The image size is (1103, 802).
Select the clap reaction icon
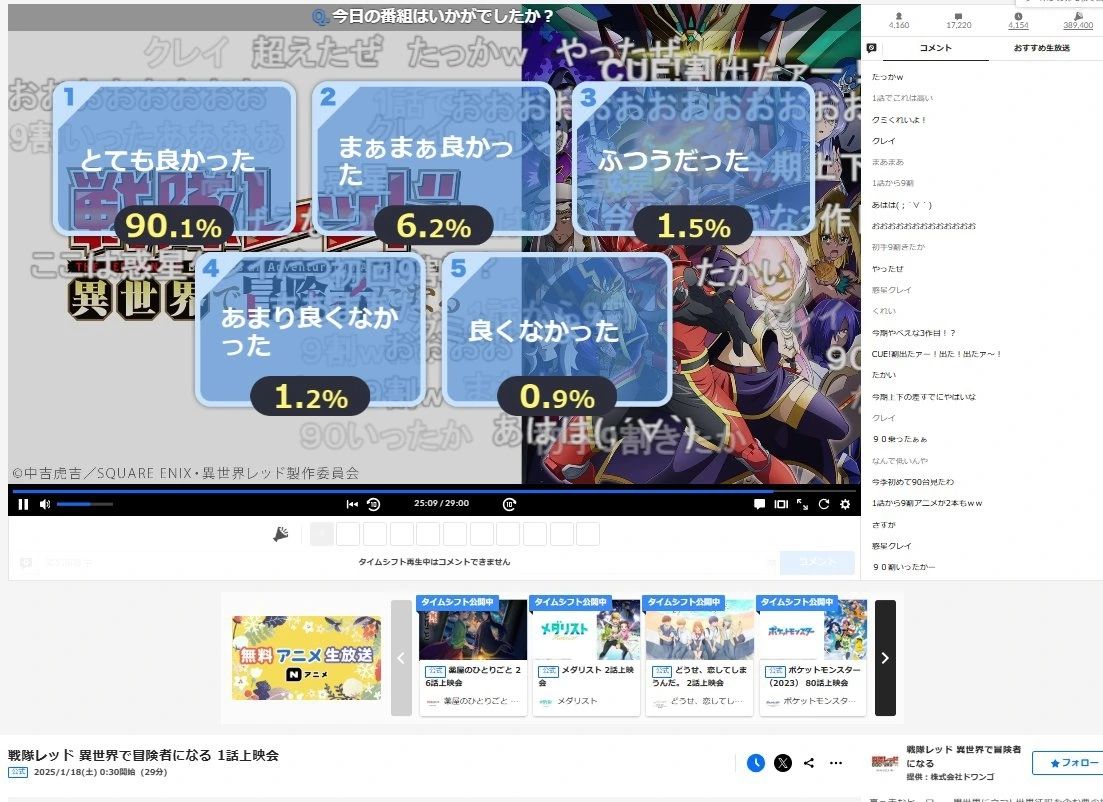point(281,533)
